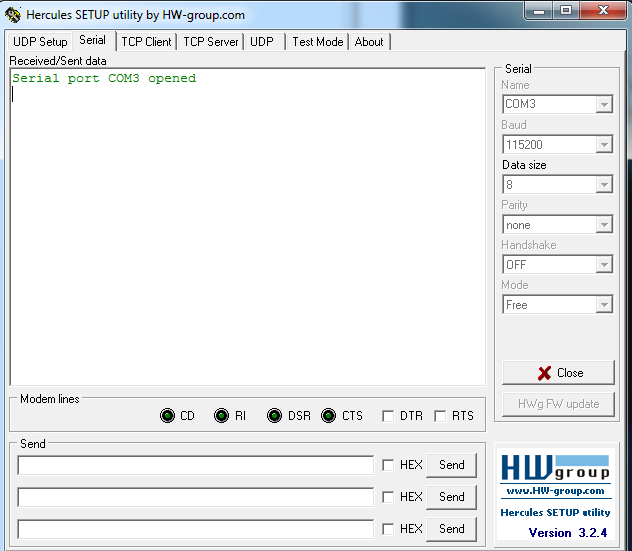632x551 pixels.
Task: Click 'Serial port COM3 opened' message
Action: (x=104, y=78)
